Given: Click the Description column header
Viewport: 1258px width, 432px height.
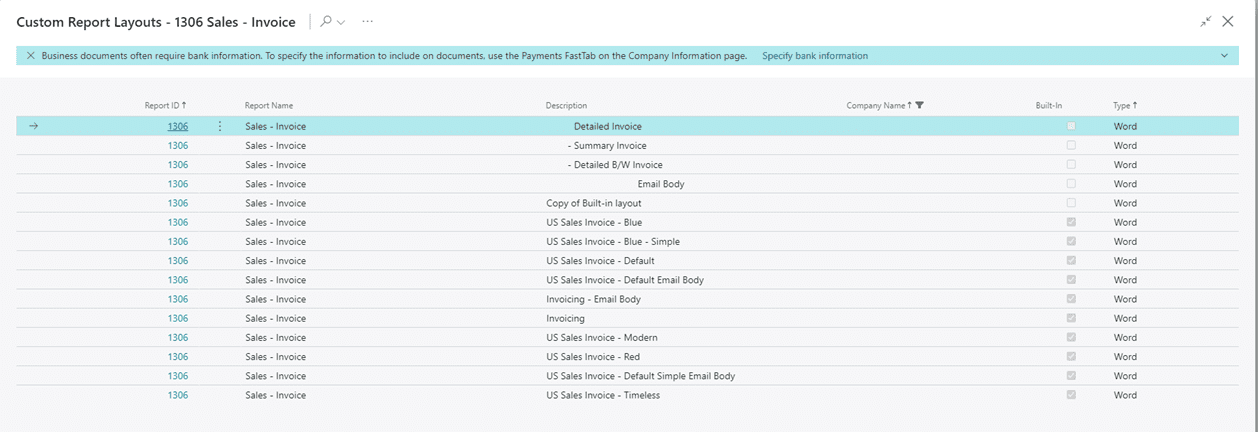Looking at the screenshot, I should click(566, 105).
